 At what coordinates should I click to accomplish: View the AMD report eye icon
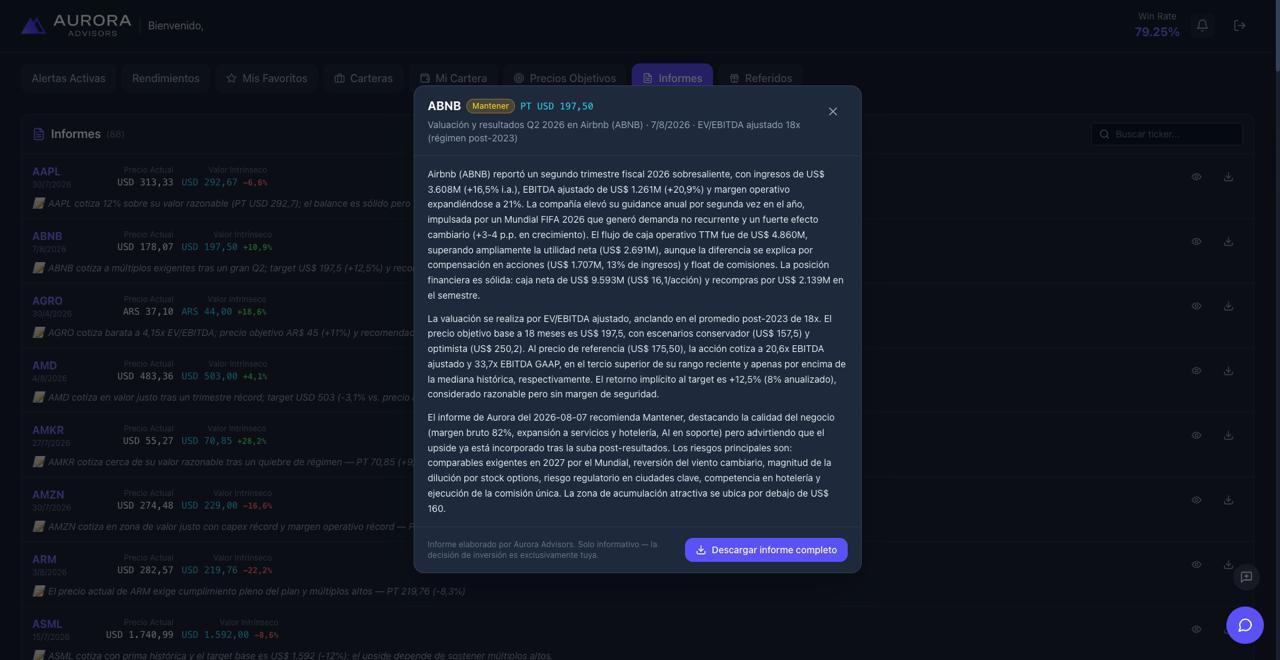(x=1196, y=371)
